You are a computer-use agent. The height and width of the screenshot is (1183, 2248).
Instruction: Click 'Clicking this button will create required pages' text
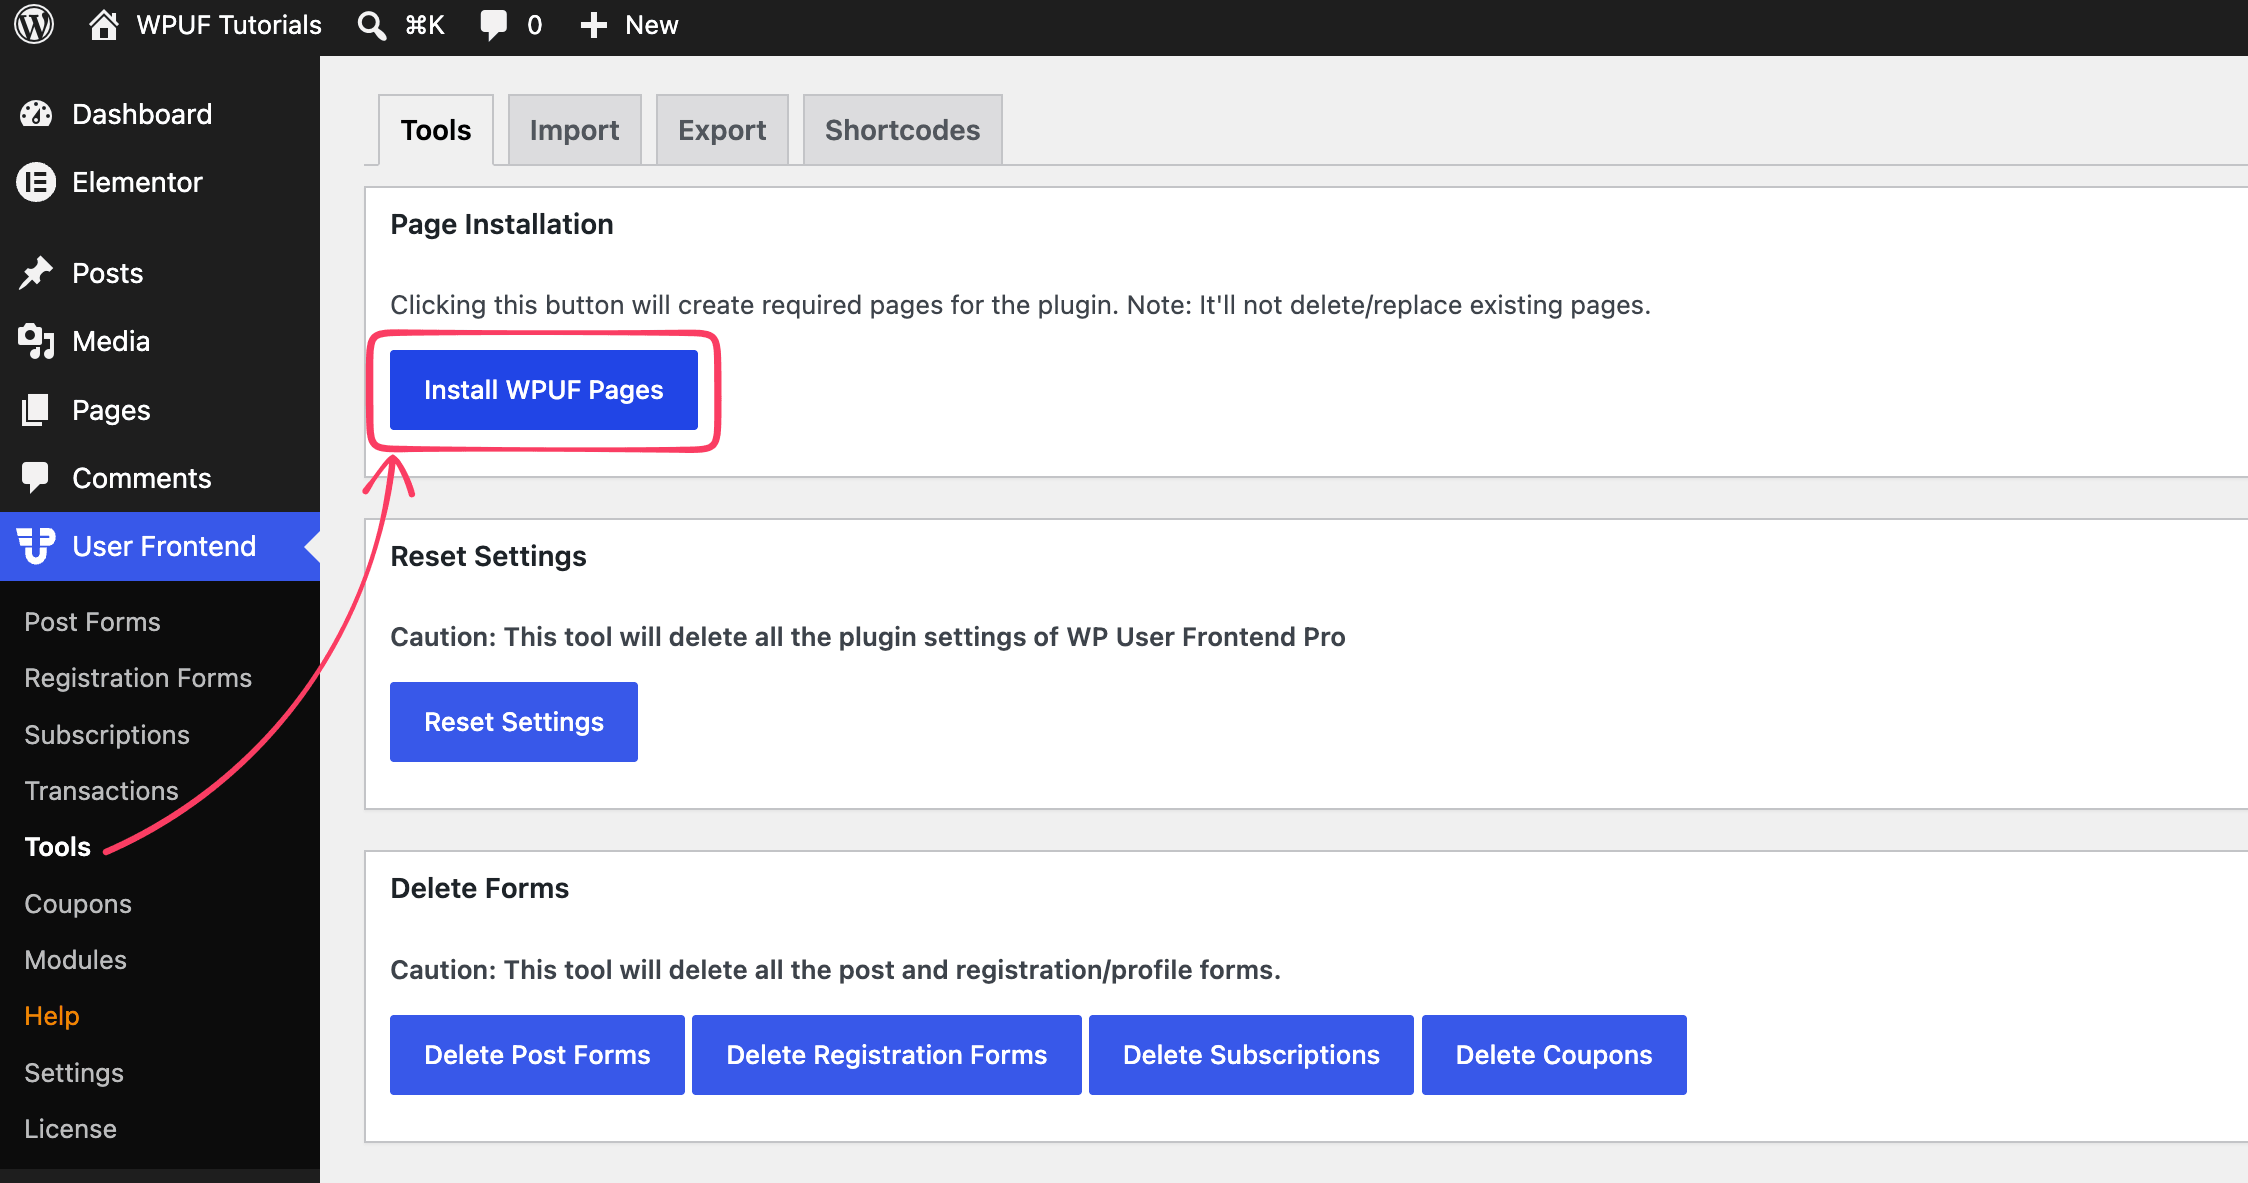point(1020,305)
